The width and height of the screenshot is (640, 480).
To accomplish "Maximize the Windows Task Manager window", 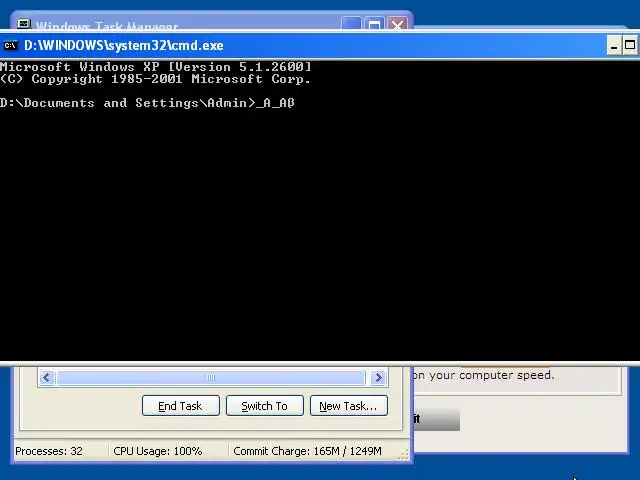I will tap(374, 24).
